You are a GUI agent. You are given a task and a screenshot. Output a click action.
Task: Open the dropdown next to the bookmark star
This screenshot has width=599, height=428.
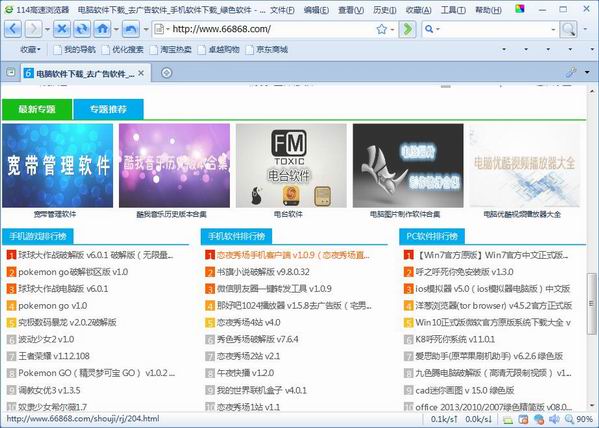coord(392,29)
